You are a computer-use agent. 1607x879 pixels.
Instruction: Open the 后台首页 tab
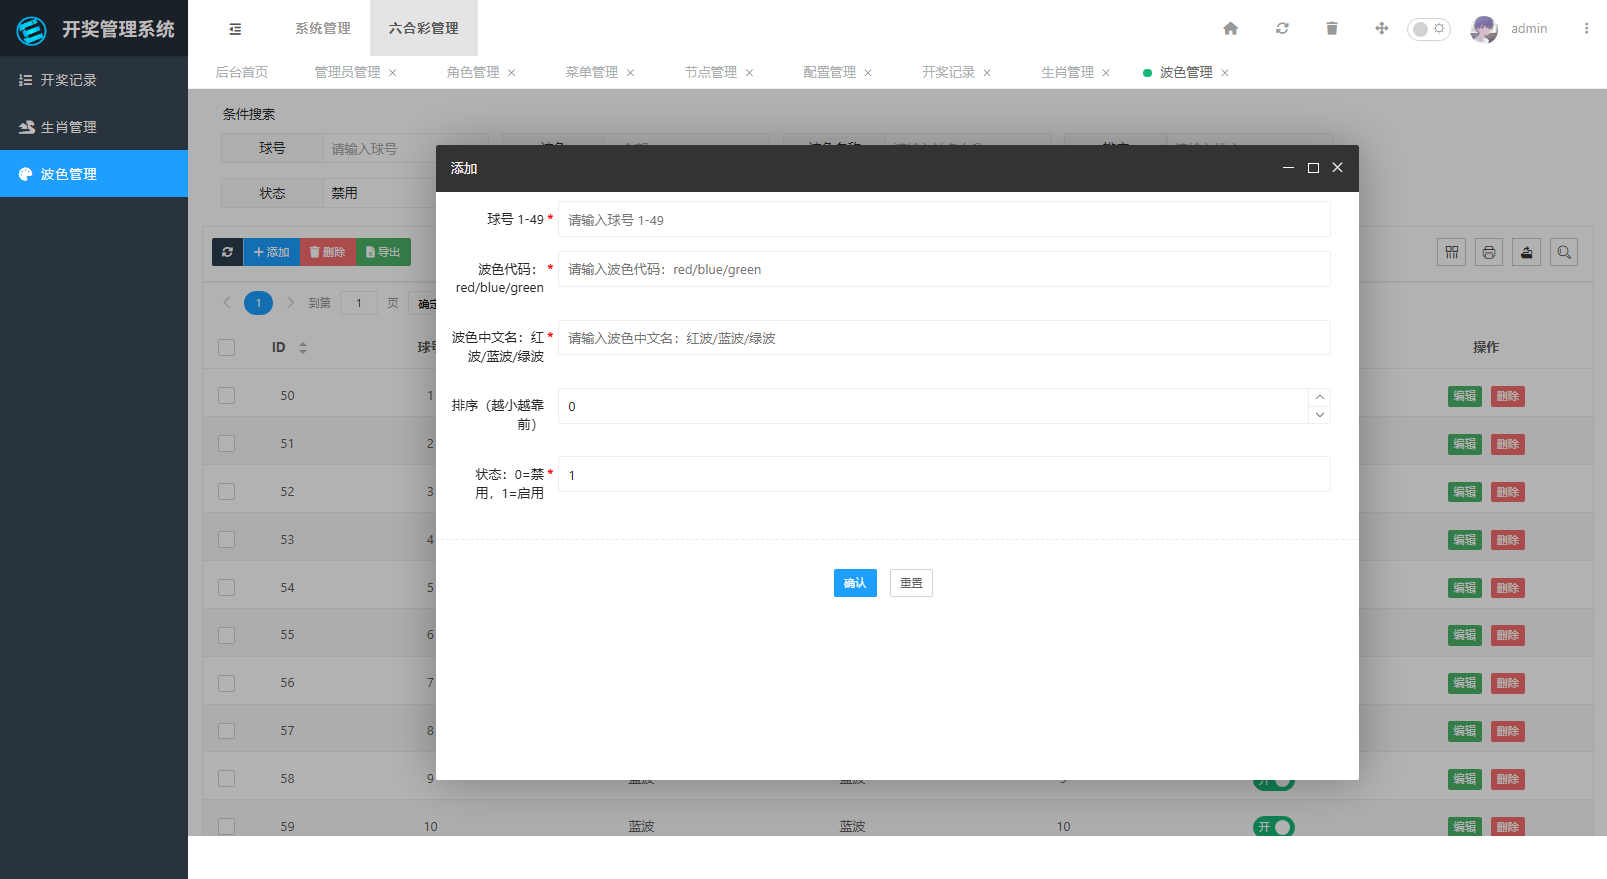click(242, 72)
